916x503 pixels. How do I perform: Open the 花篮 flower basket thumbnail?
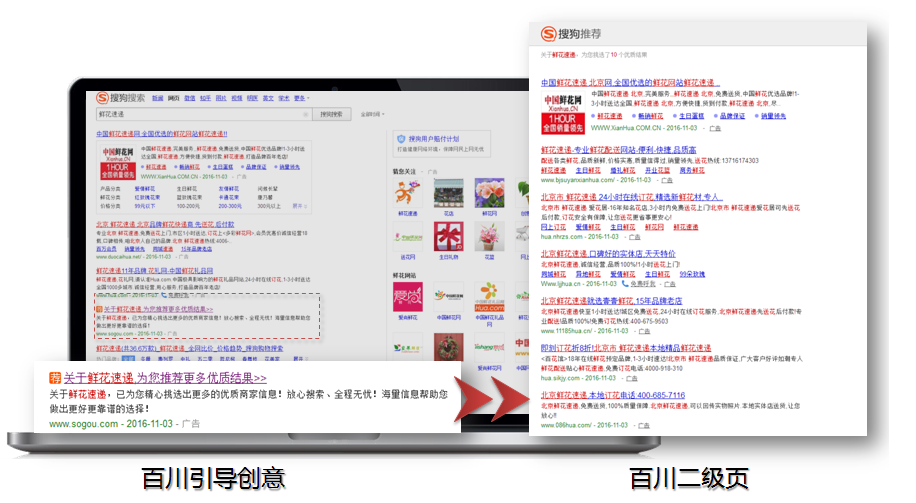point(490,236)
